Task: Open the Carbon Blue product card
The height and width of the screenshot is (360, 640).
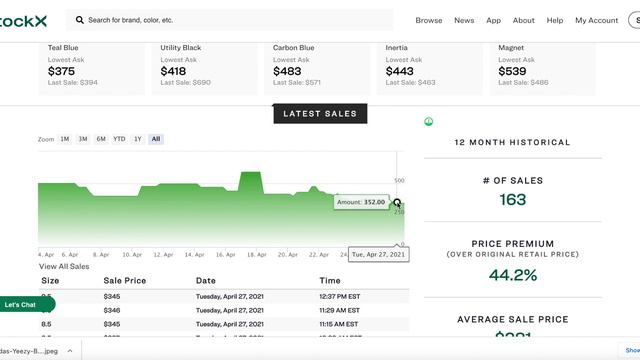Action: point(317,69)
